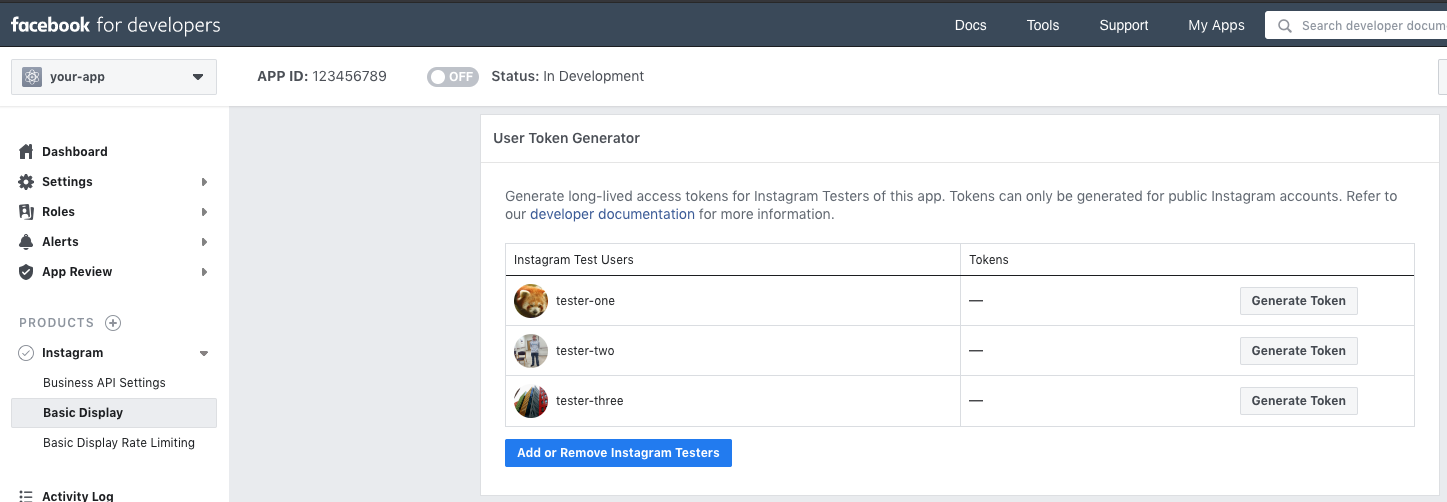Click the Dashboard home icon
Screen dimensions: 1447x502
[x=26, y=152]
